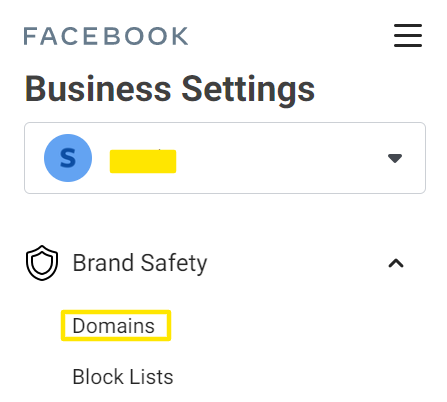The height and width of the screenshot is (402, 447).
Task: Click the FACEBOOK wordmark logo
Action: coord(106,36)
